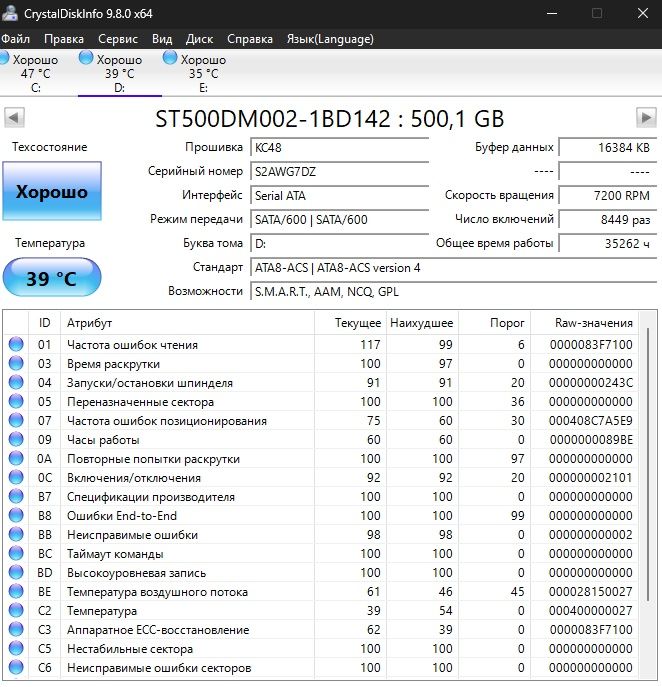The width and height of the screenshot is (662, 687).
Task: Select drive E: at 35 °C
Action: click(203, 73)
